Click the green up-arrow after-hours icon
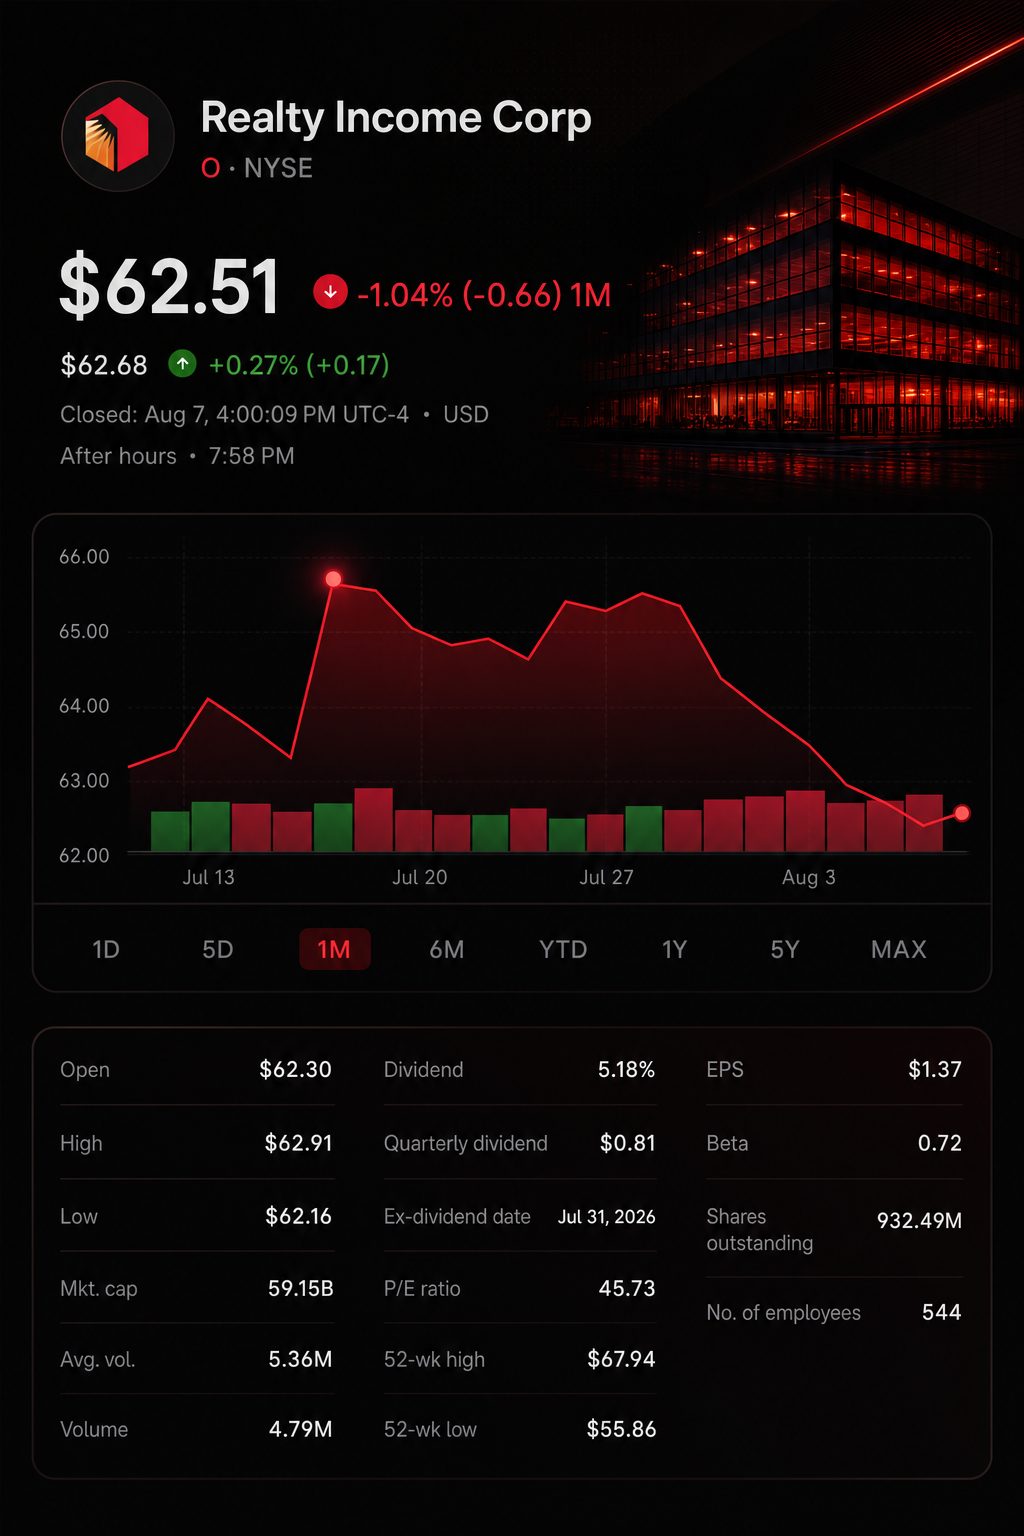This screenshot has height=1536, width=1024. [182, 363]
